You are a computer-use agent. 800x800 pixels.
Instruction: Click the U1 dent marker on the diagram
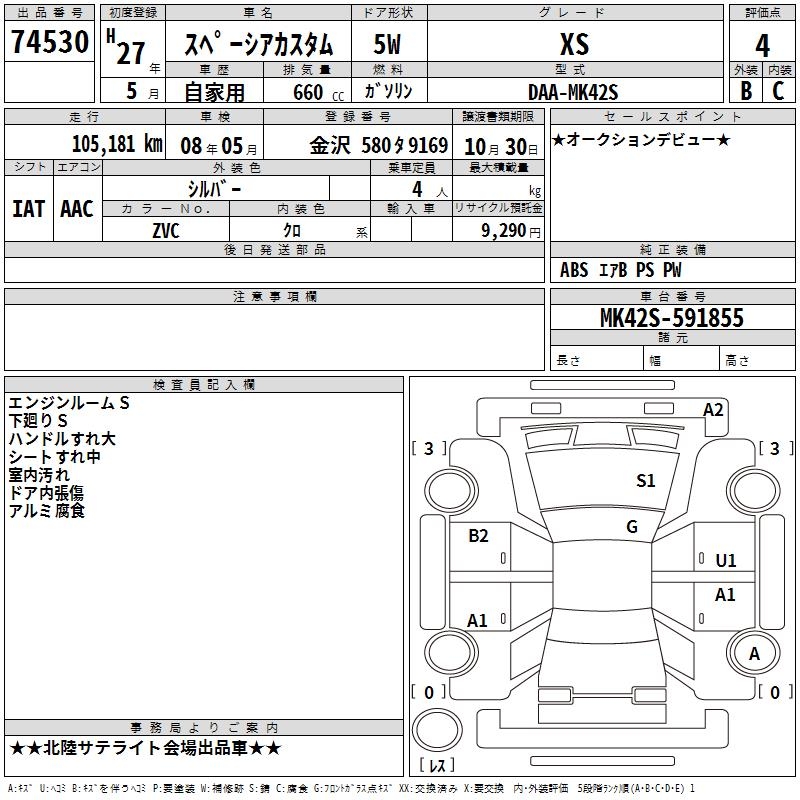pyautogui.click(x=726, y=561)
